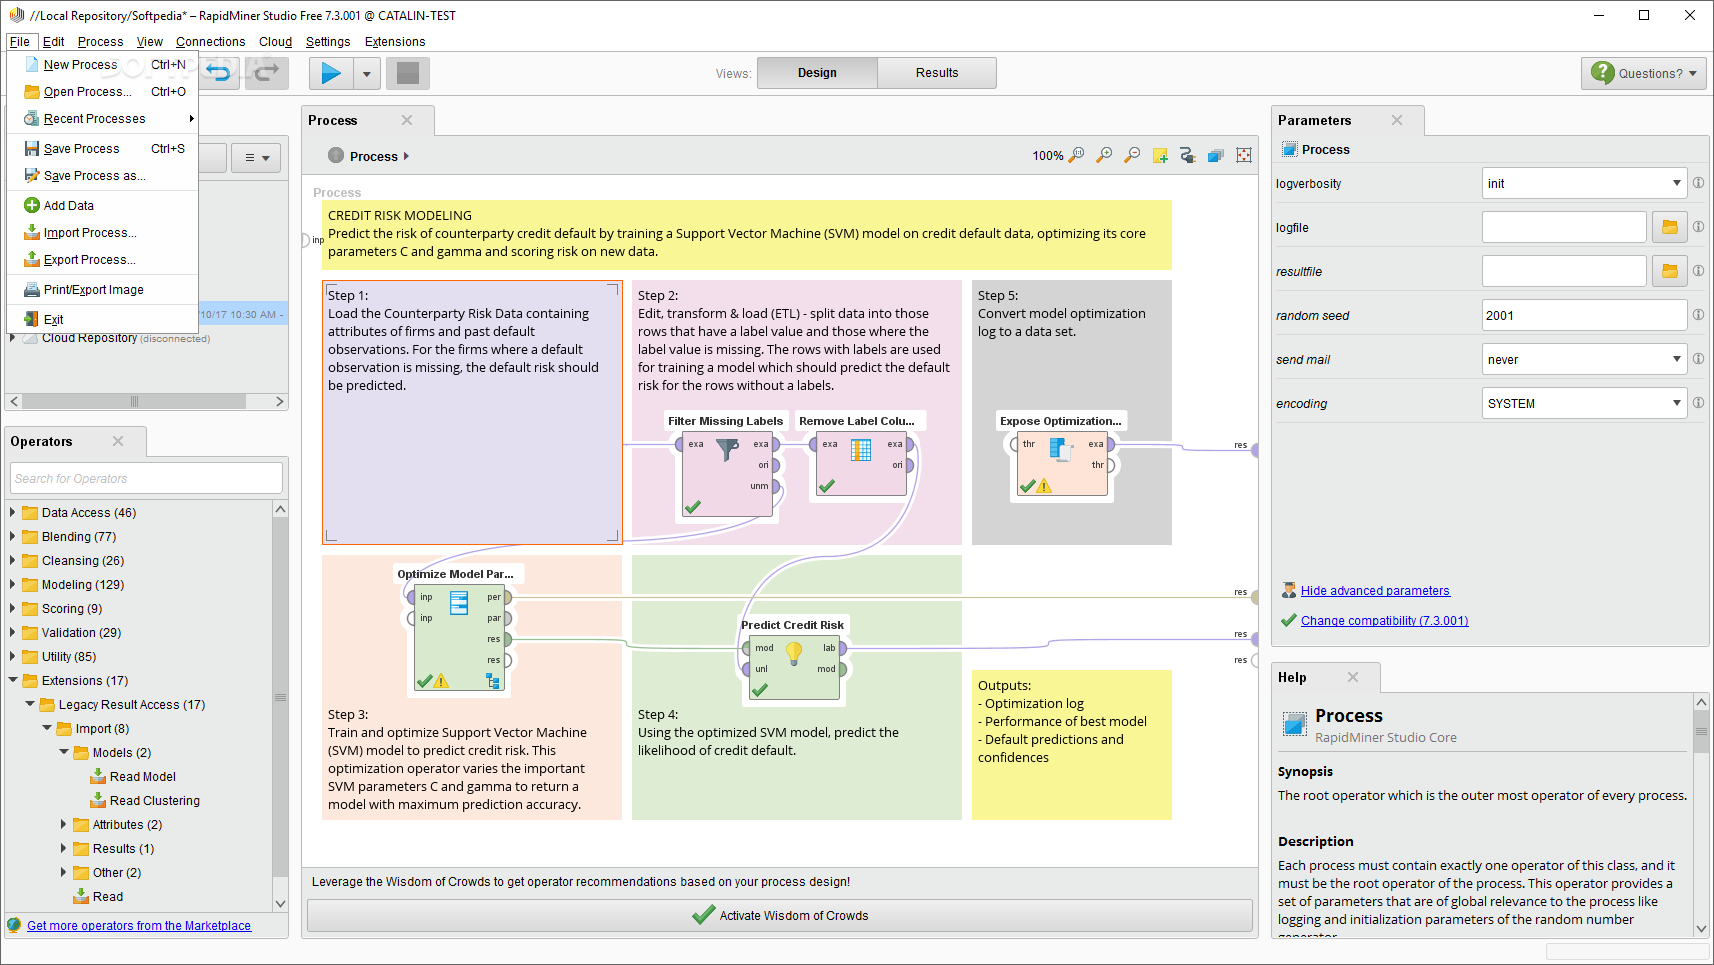Expand the Data Access folder

(12, 512)
